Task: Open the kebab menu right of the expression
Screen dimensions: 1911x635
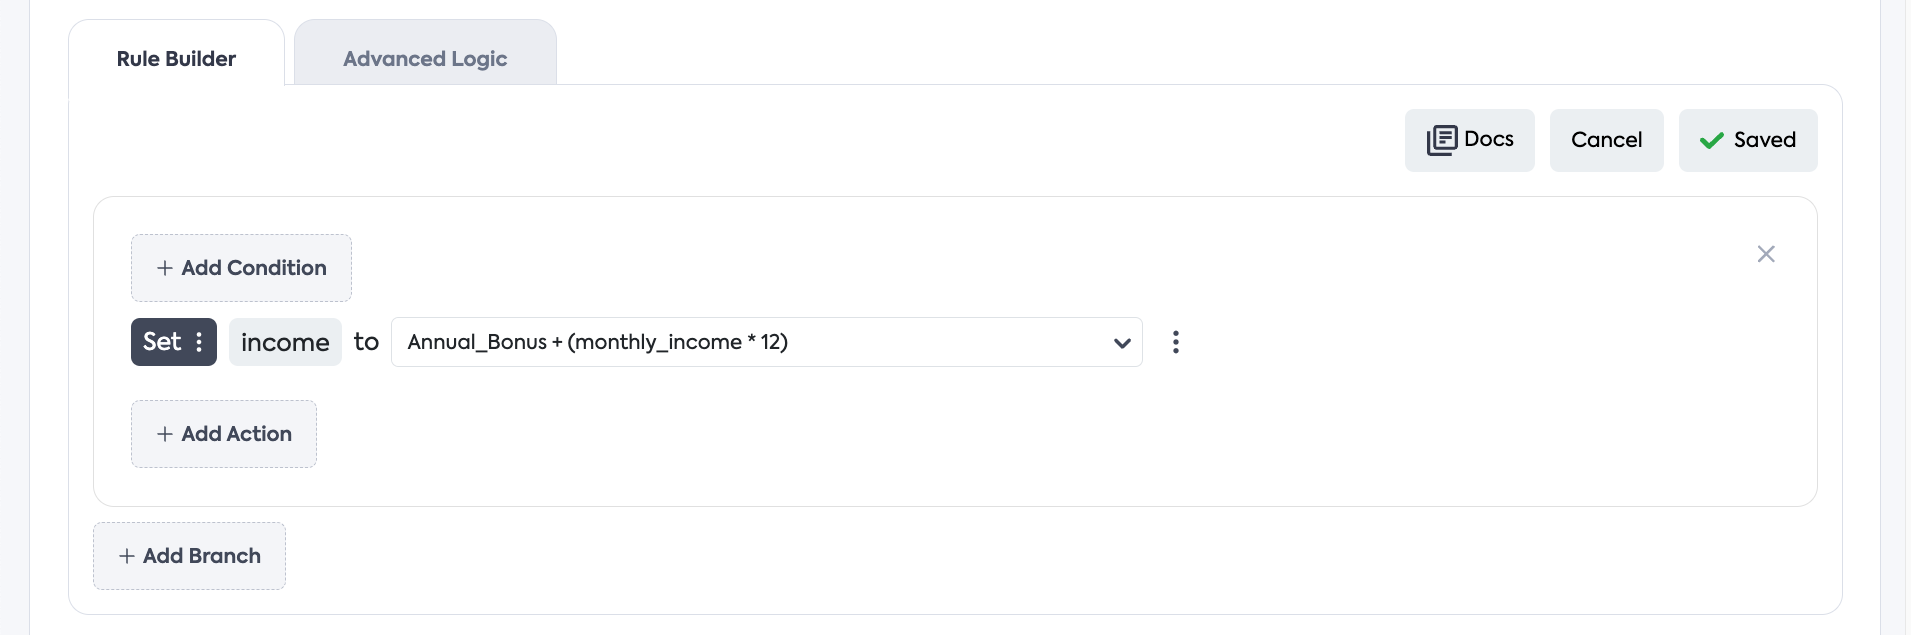Action: [1176, 342]
